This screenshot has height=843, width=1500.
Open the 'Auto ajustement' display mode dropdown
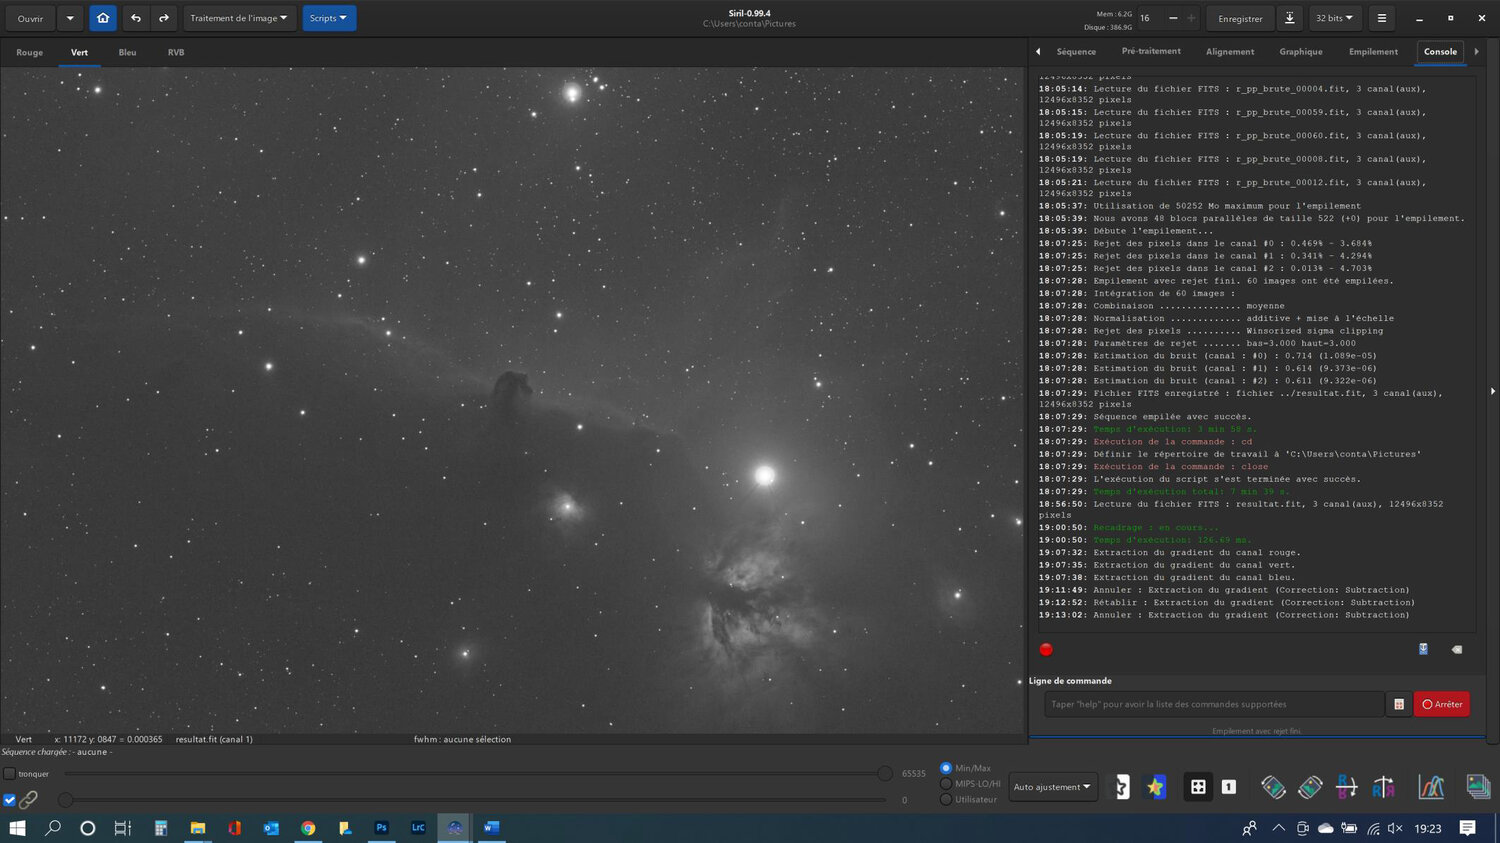pyautogui.click(x=1052, y=787)
